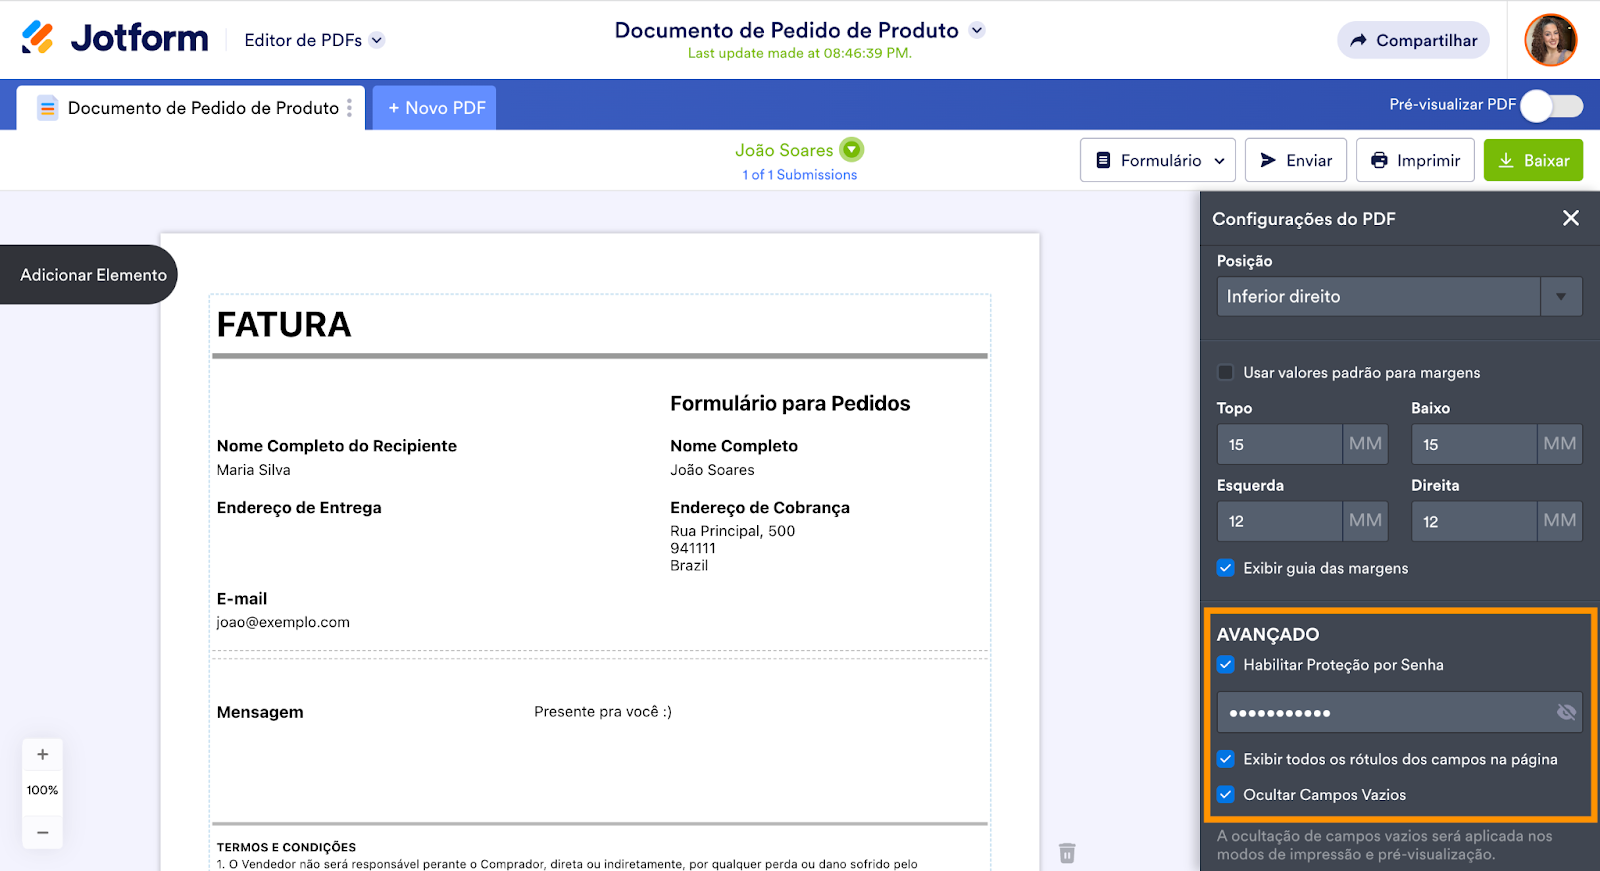Zoom in with the plus button
The image size is (1600, 871).
[x=43, y=755]
